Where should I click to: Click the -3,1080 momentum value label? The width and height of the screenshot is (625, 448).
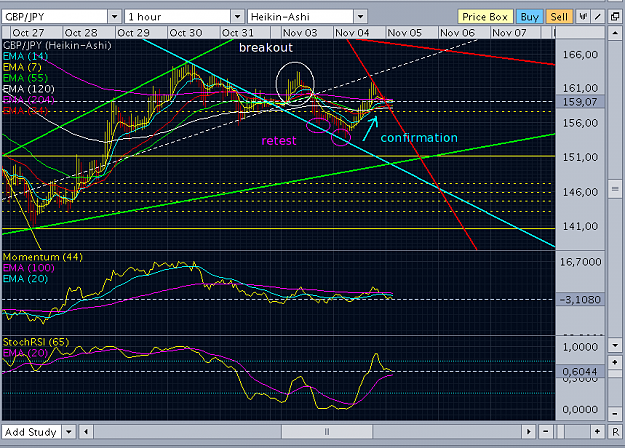(580, 299)
